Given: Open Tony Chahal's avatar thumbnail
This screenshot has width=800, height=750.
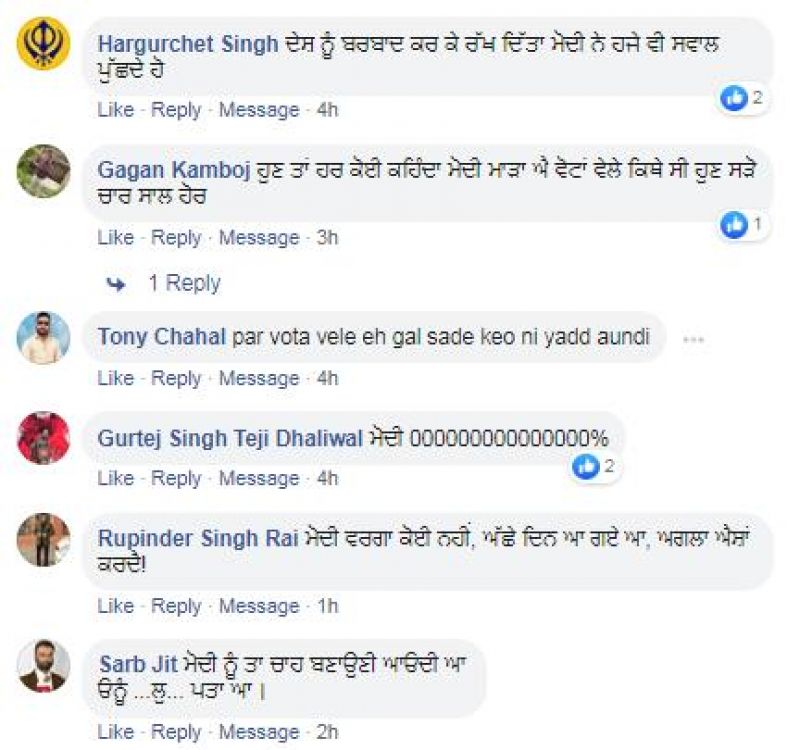Looking at the screenshot, I should 44,337.
